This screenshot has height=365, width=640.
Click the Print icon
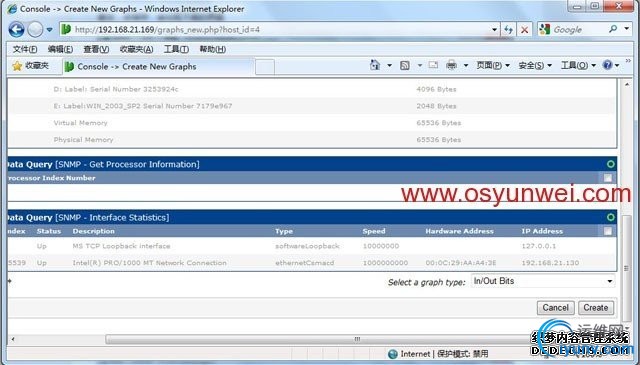[451, 65]
